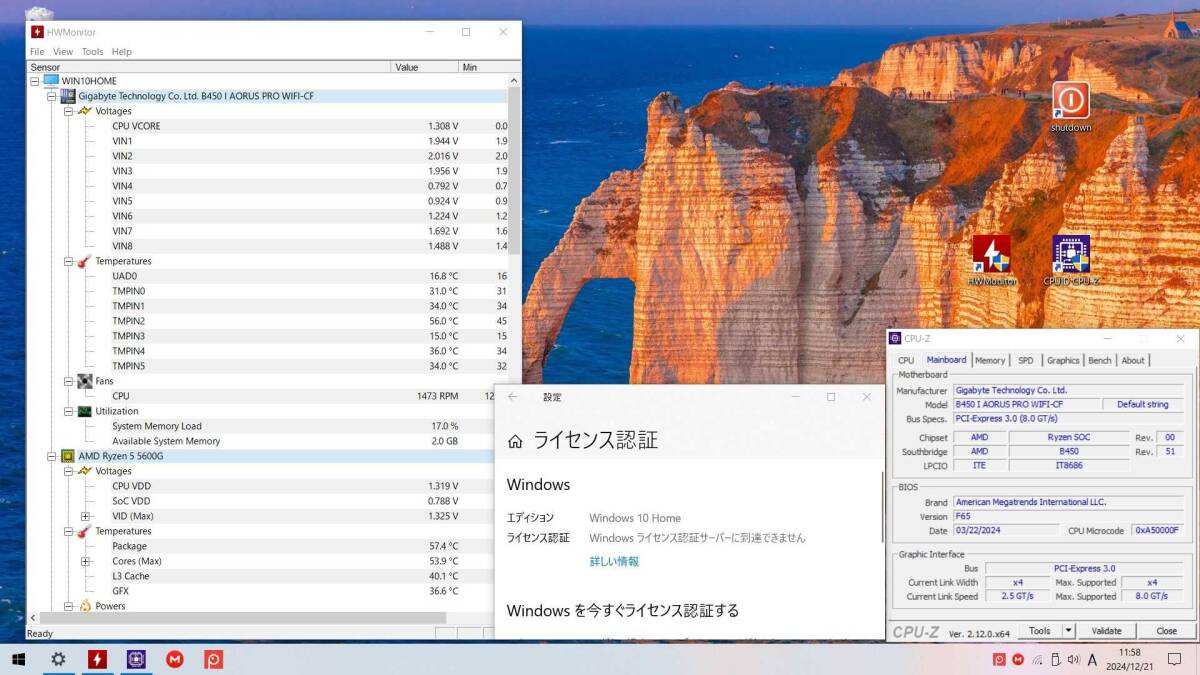Switch to CPU-Z from the taskbar
The height and width of the screenshot is (675, 1200).
136,659
